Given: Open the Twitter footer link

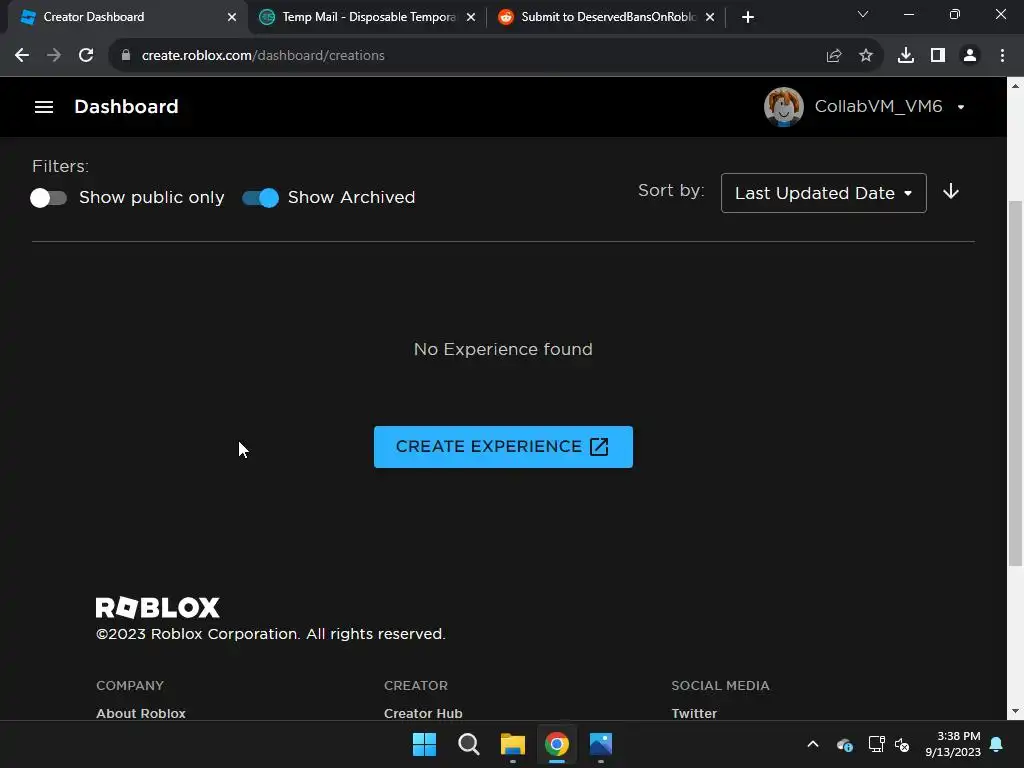Looking at the screenshot, I should click(694, 713).
